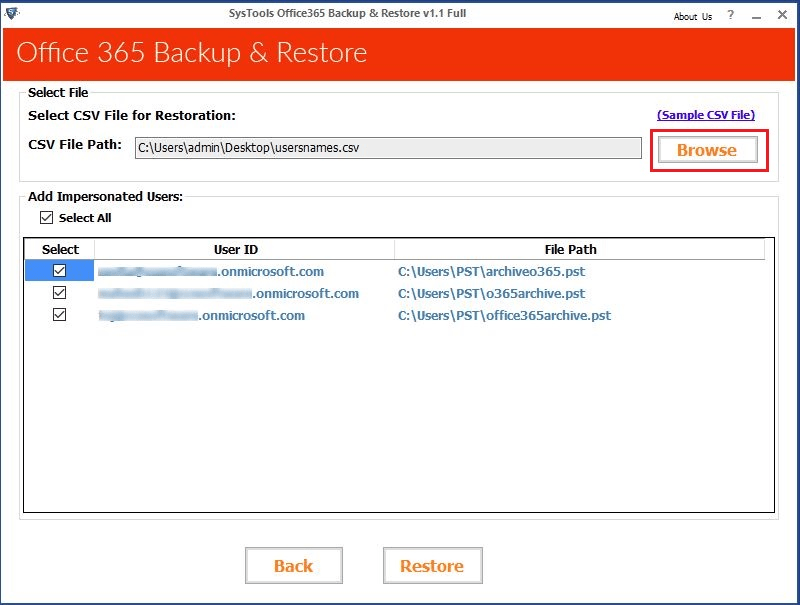Screen dimensions: 800x605
Task: Sort by the File Path column header
Action: coord(570,249)
